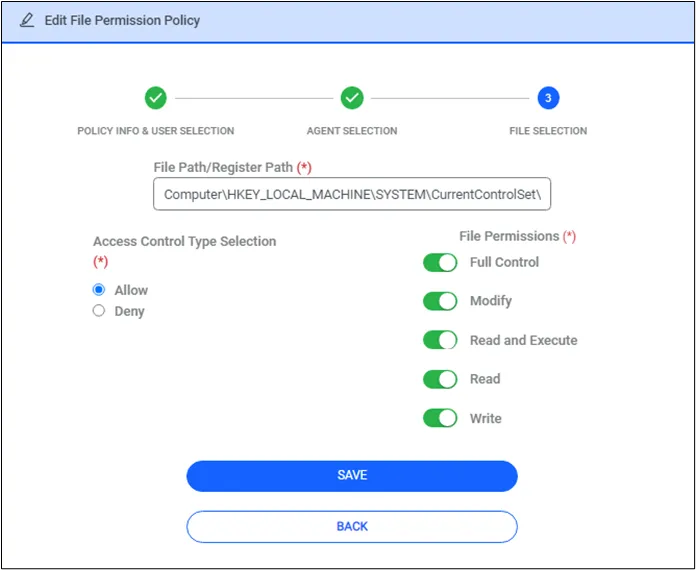Click the Full Control label text

(x=504, y=262)
